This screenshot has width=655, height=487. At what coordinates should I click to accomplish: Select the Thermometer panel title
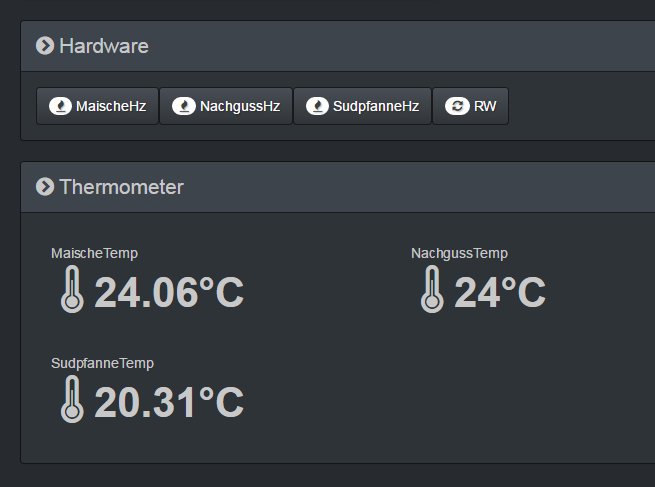pyautogui.click(x=121, y=187)
